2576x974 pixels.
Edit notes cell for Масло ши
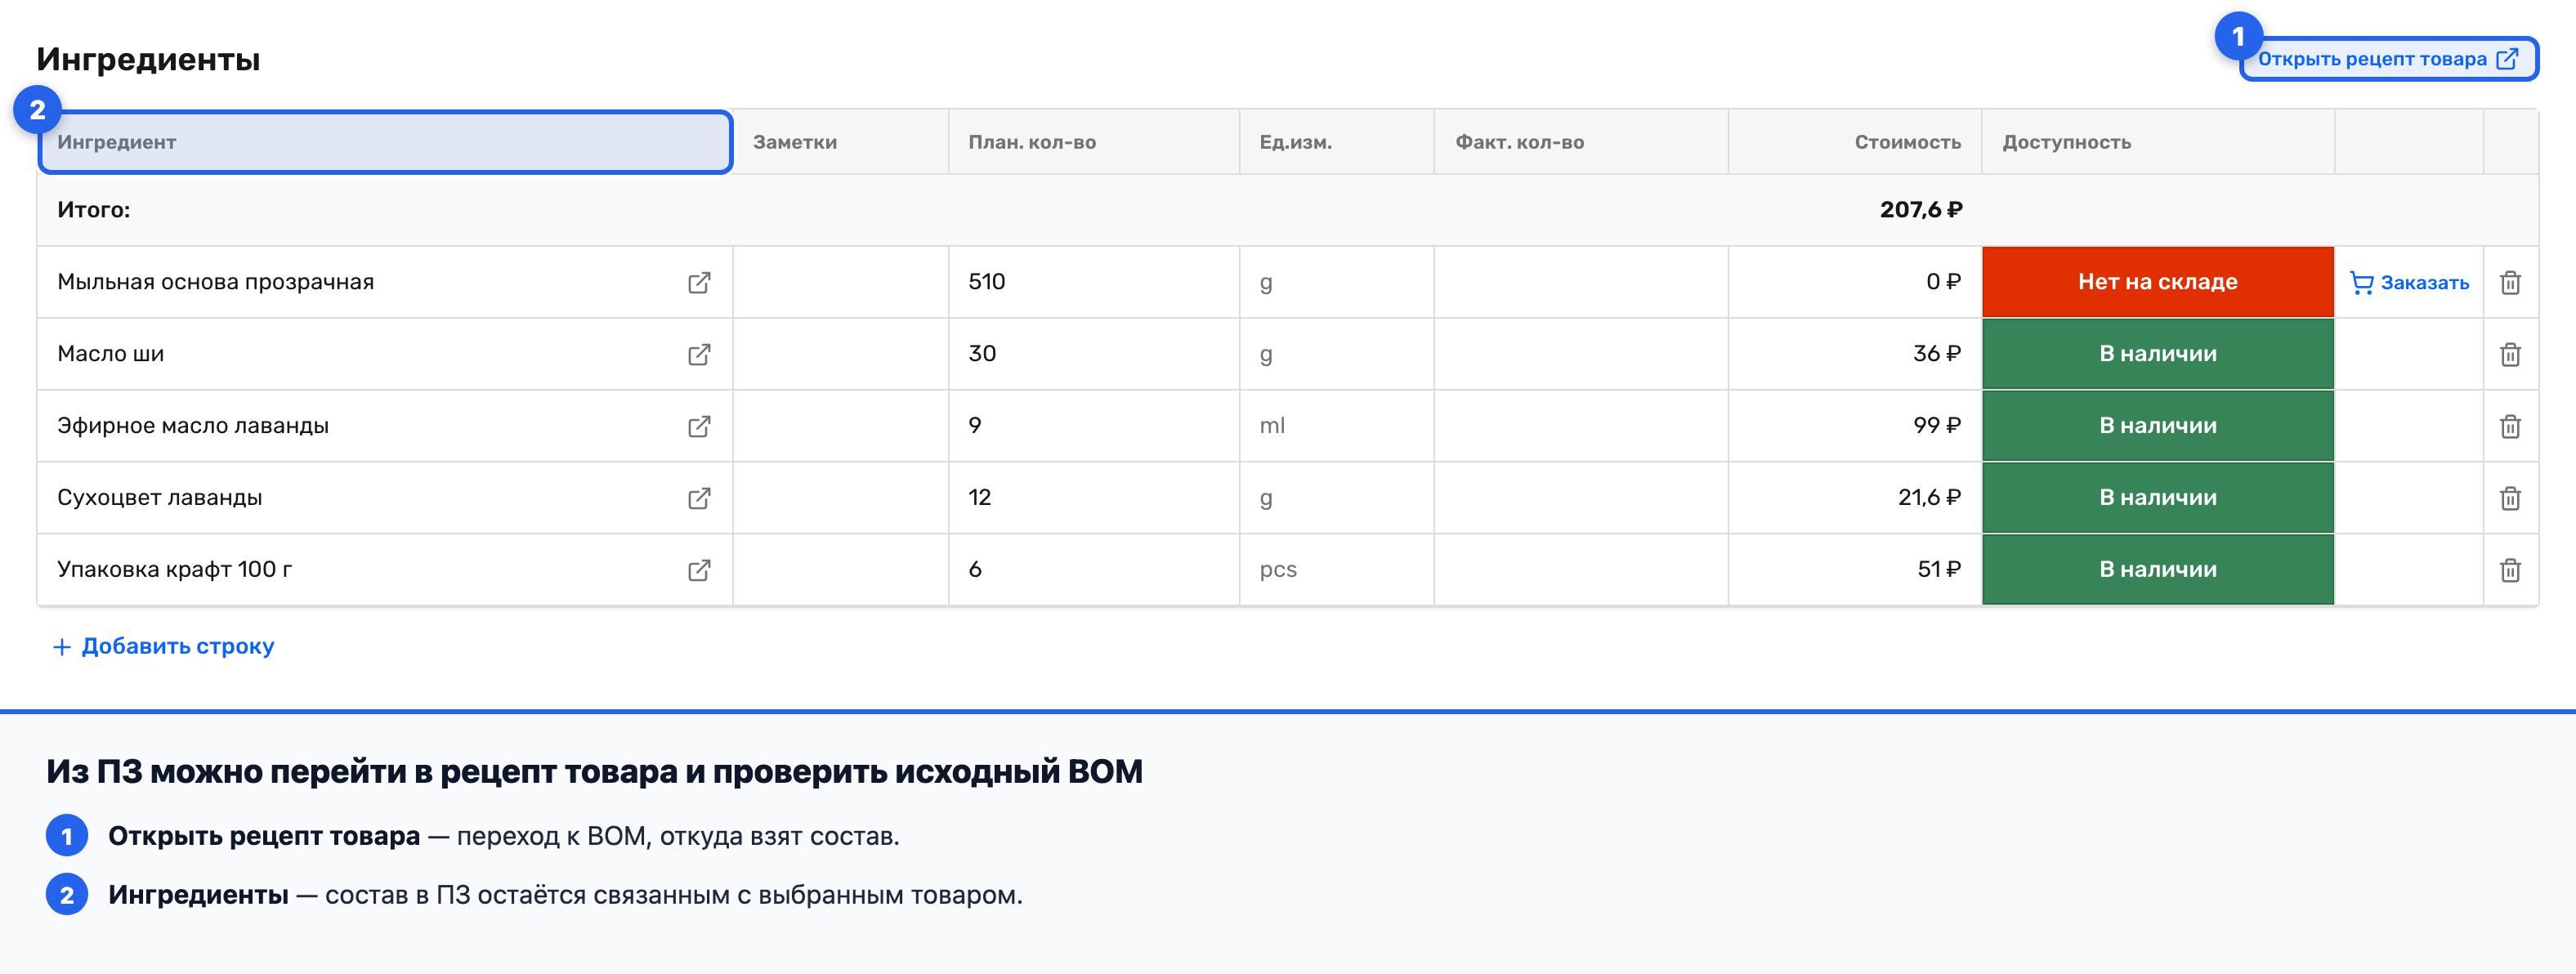pyautogui.click(x=841, y=354)
